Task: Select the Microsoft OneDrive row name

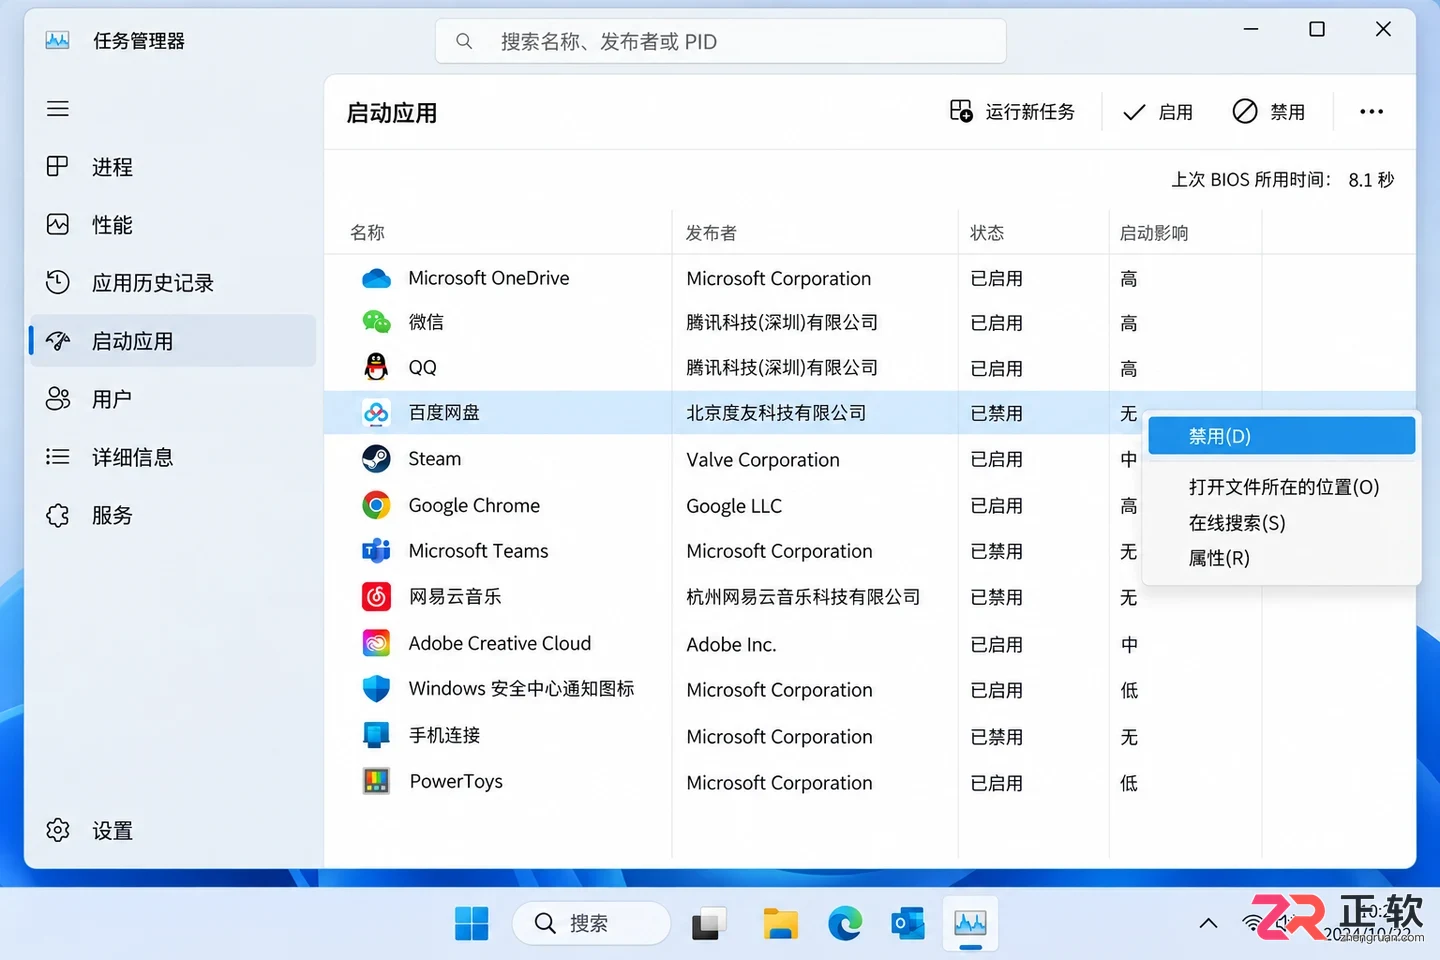Action: click(x=489, y=278)
